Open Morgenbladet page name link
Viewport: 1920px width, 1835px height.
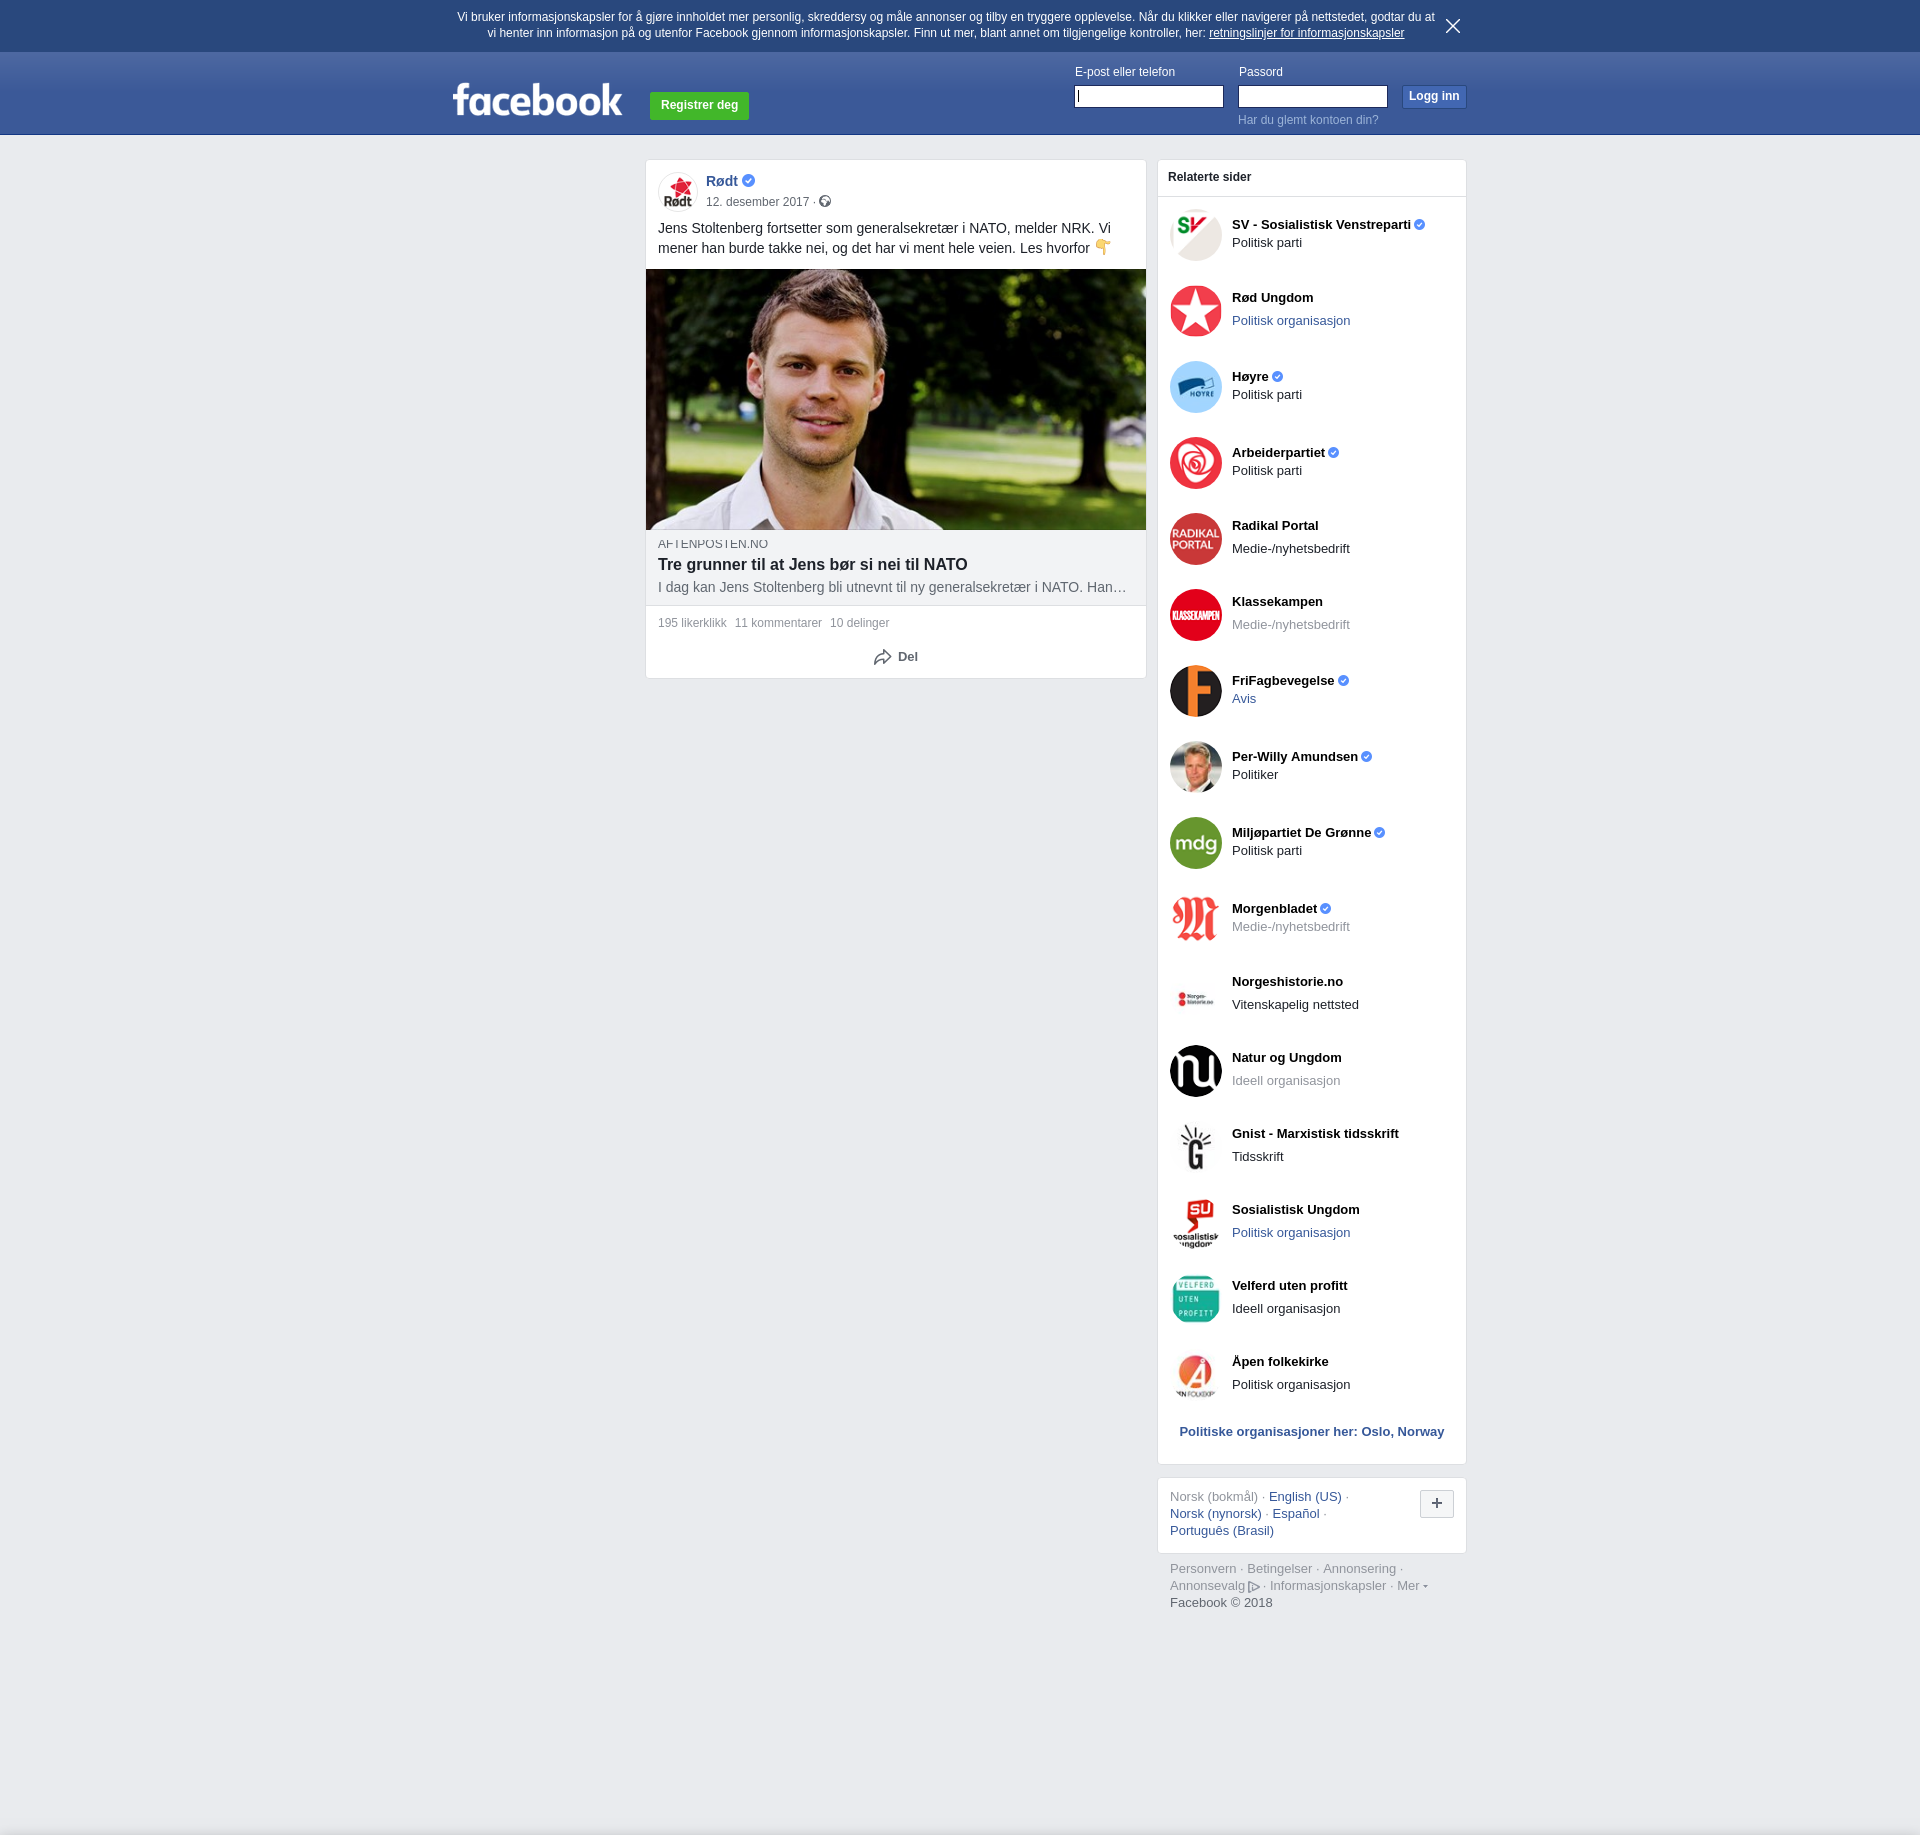coord(1274,909)
